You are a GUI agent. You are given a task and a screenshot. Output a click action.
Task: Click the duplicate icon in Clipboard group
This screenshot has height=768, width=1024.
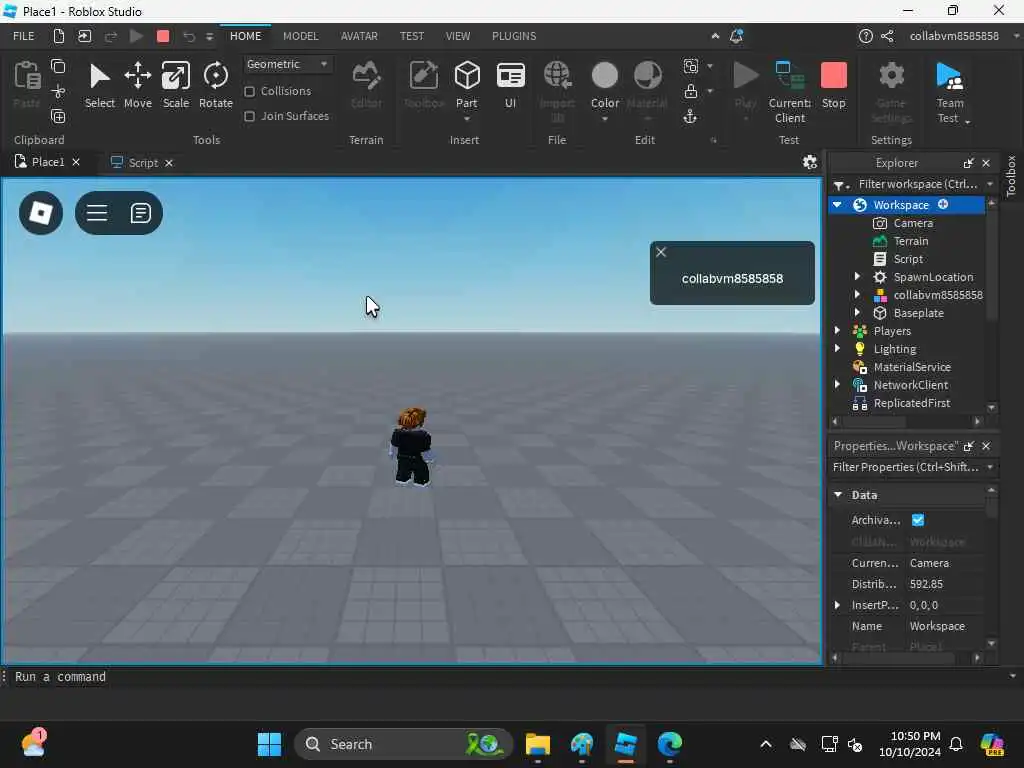58,117
